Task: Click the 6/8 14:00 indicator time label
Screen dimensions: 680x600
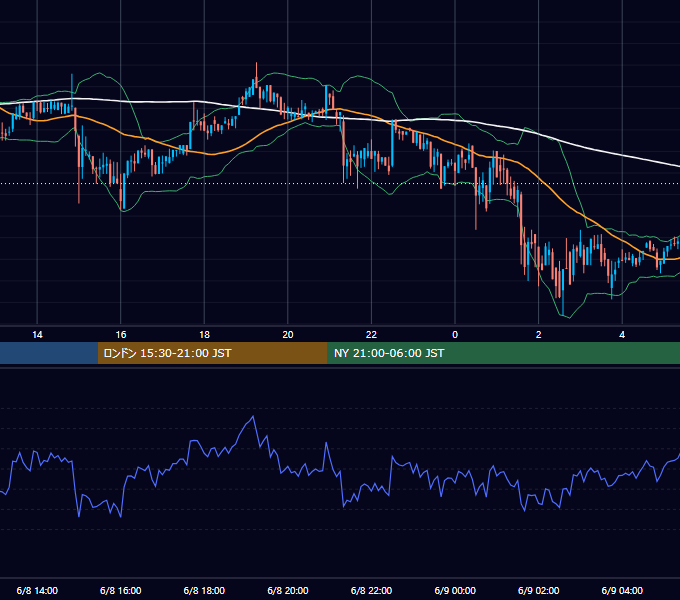Action: pyautogui.click(x=37, y=590)
